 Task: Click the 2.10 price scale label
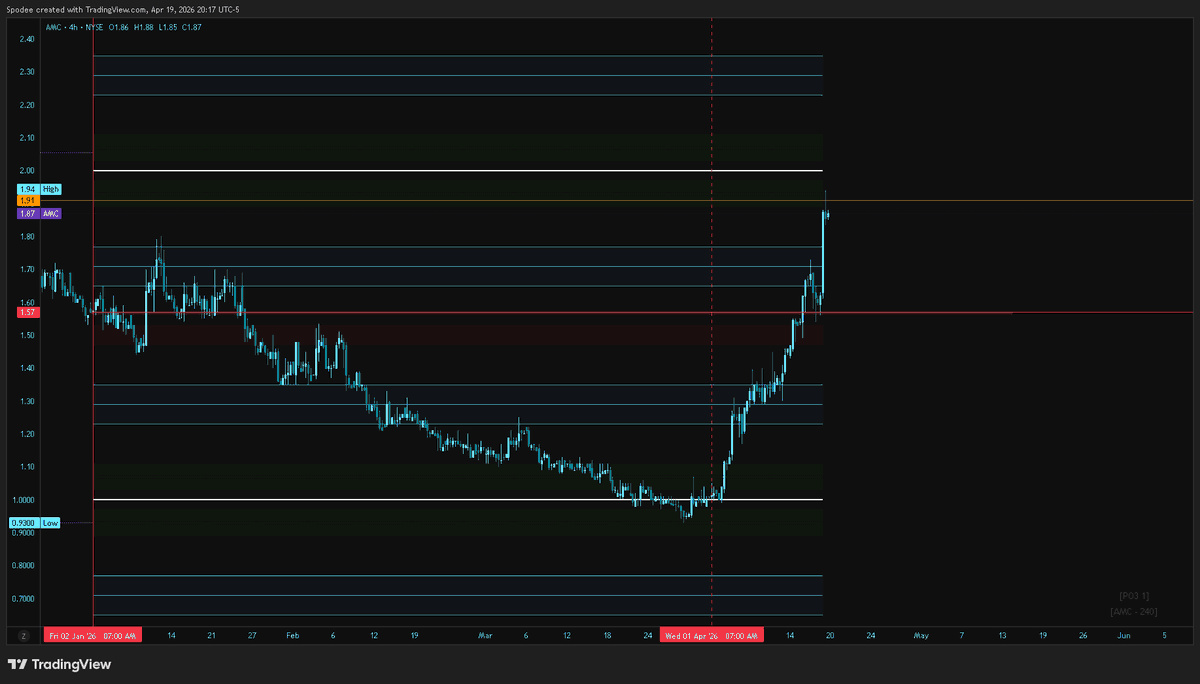point(27,138)
